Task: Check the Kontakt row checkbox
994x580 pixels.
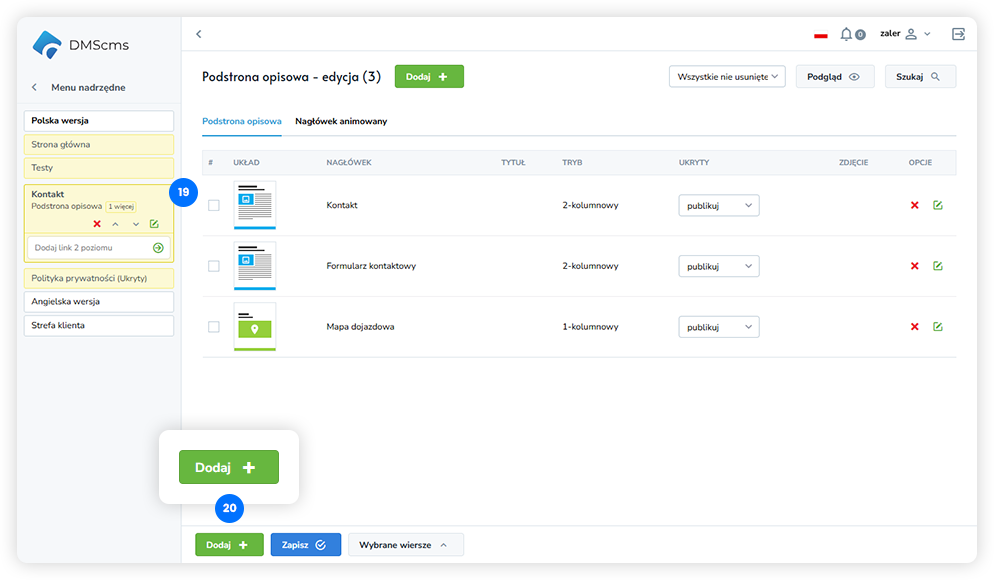Action: point(213,205)
